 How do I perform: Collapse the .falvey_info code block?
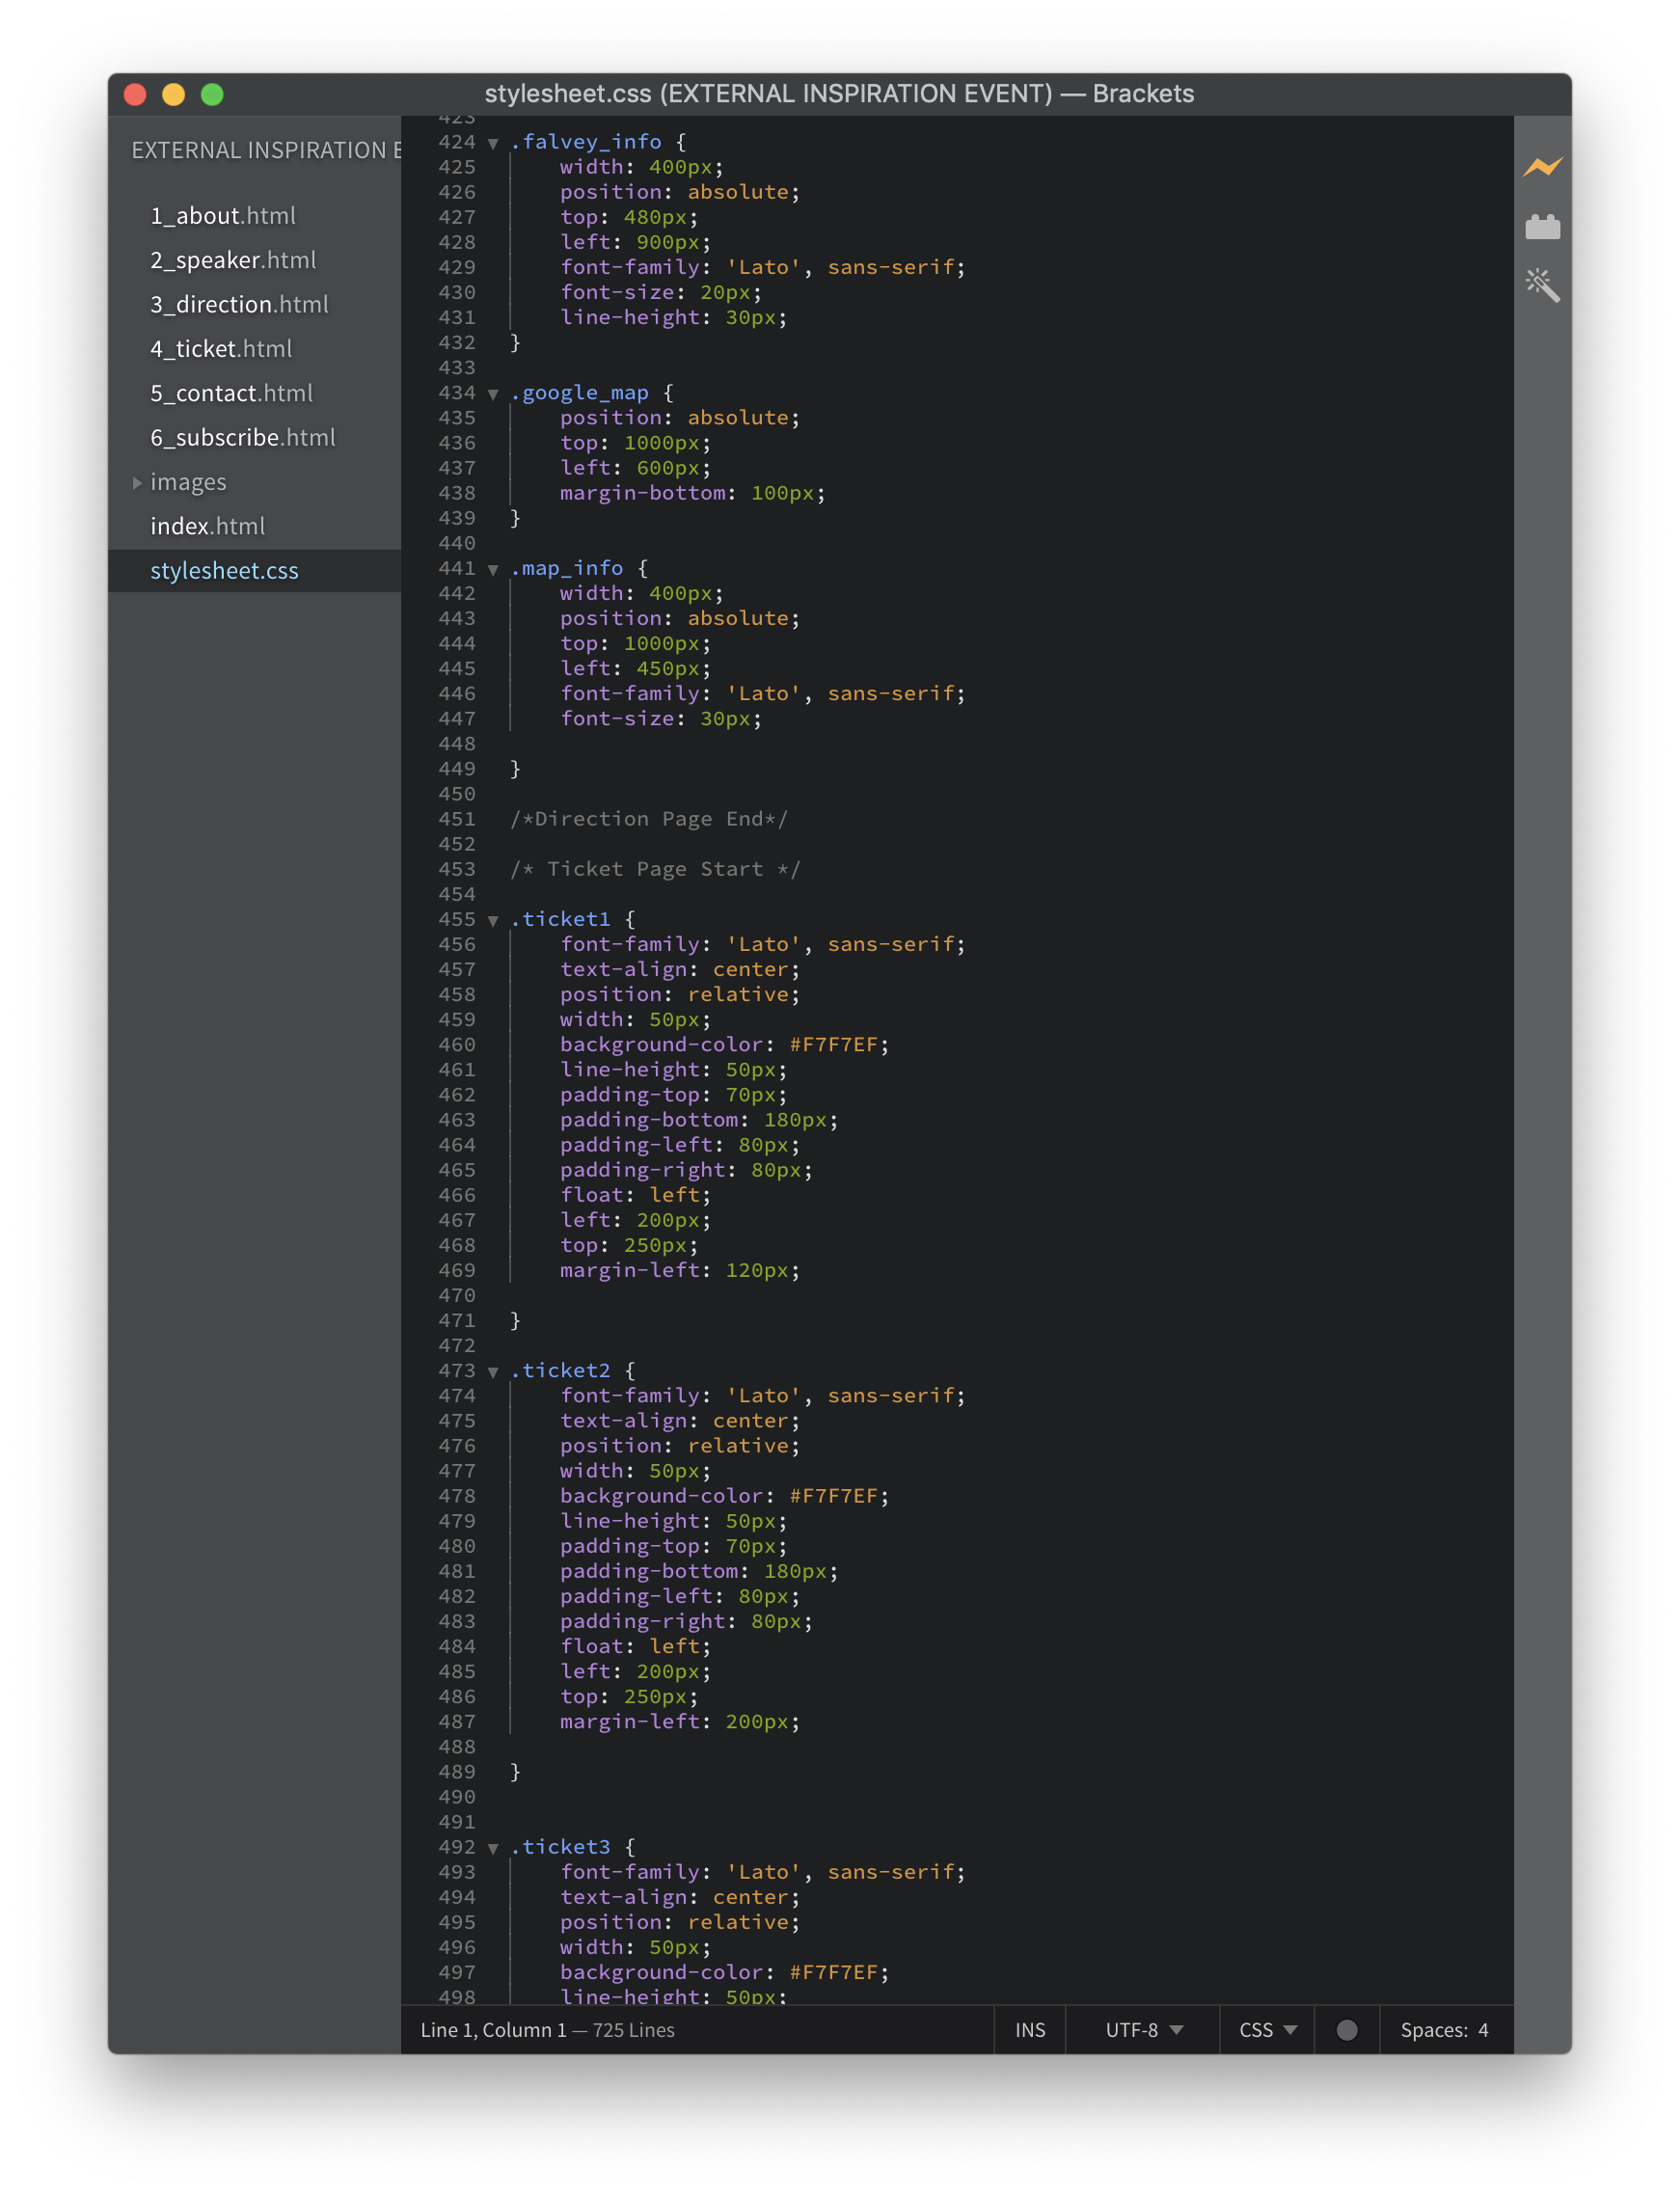click(x=493, y=144)
